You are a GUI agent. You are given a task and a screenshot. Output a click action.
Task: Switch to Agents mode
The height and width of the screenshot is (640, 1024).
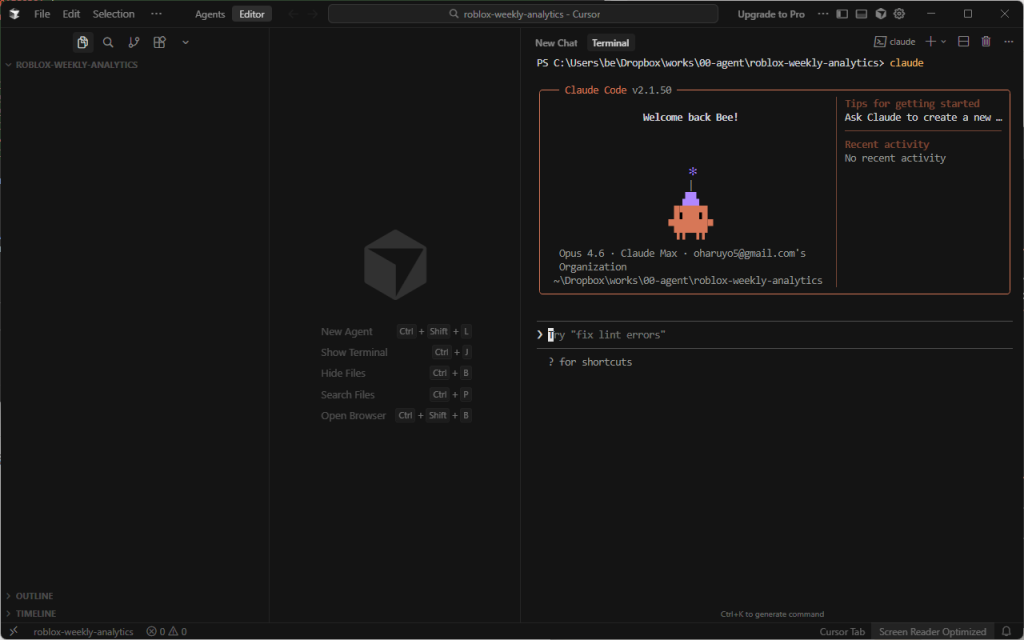click(x=210, y=14)
